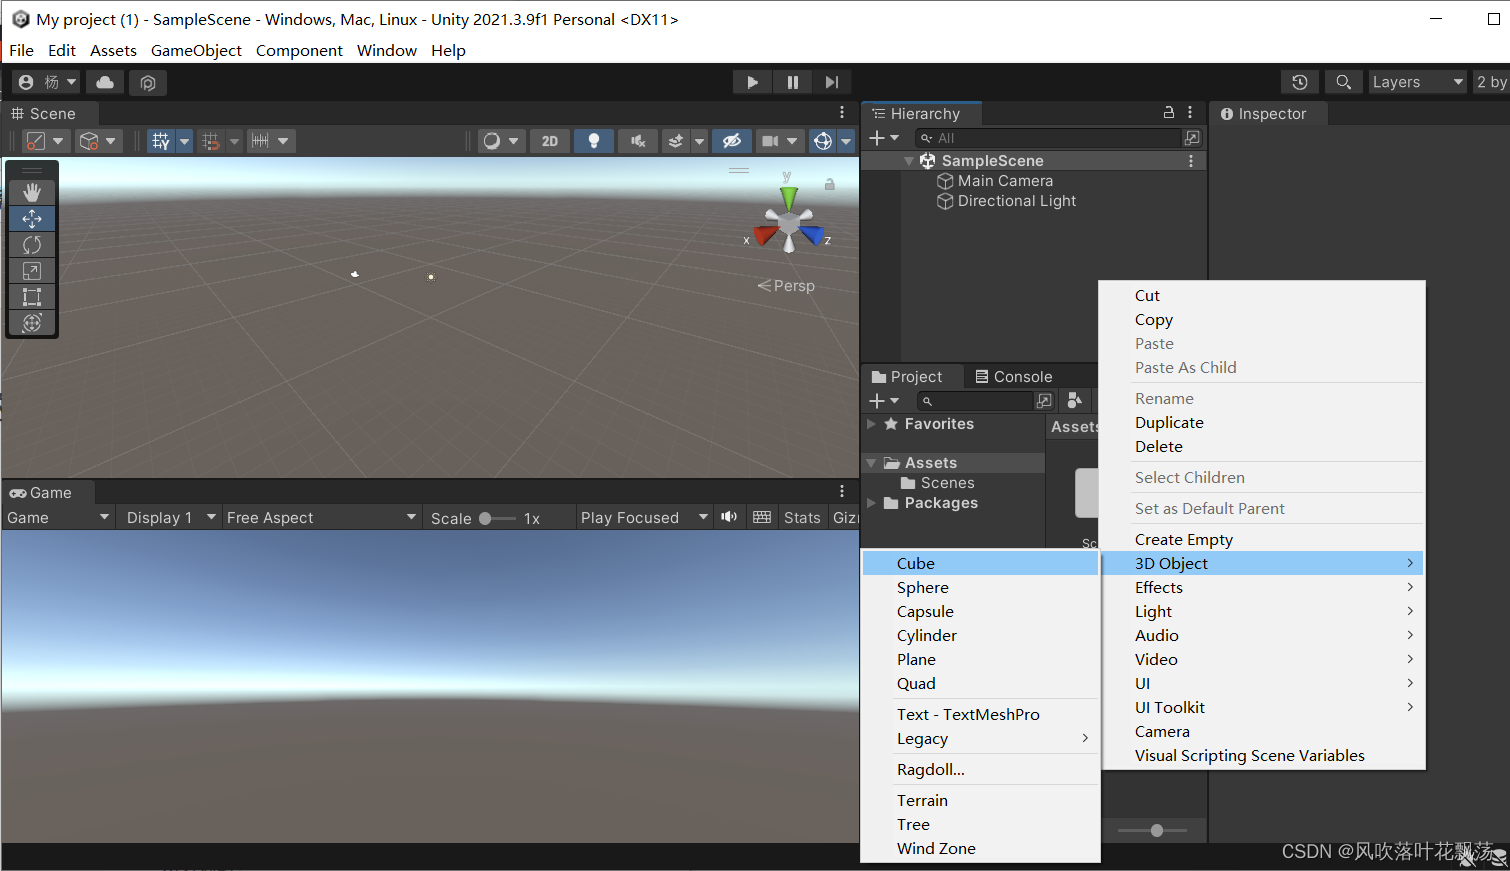Click the Hierarchy lock icon

tap(1168, 112)
